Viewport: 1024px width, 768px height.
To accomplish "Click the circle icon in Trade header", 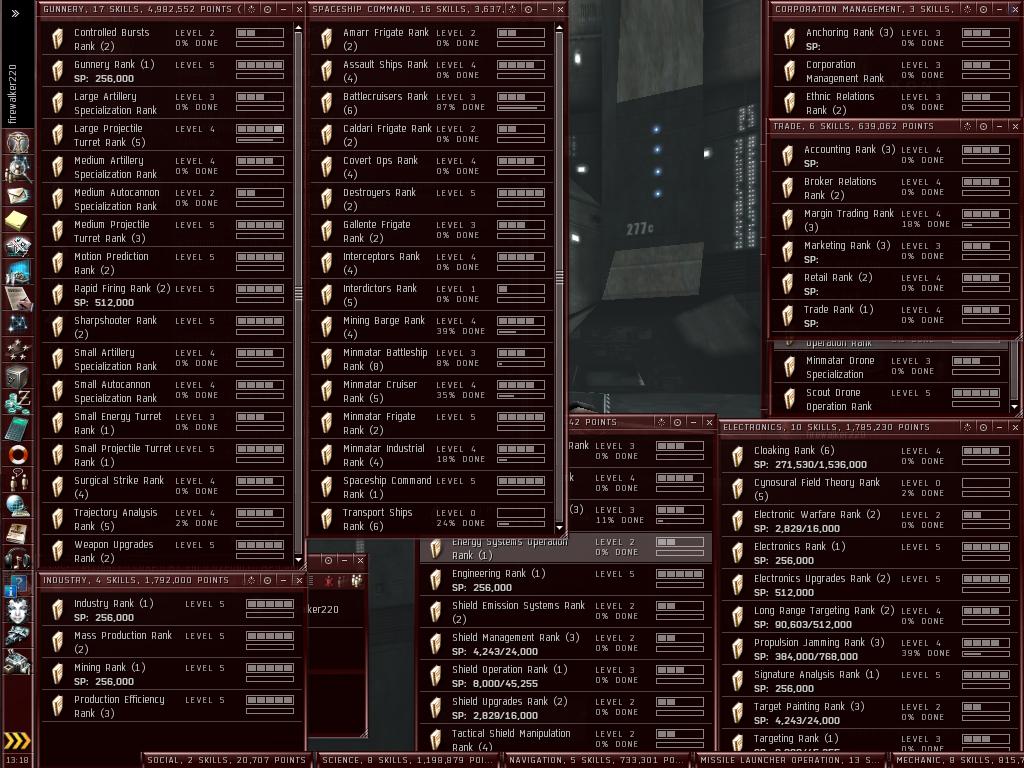I will [984, 126].
